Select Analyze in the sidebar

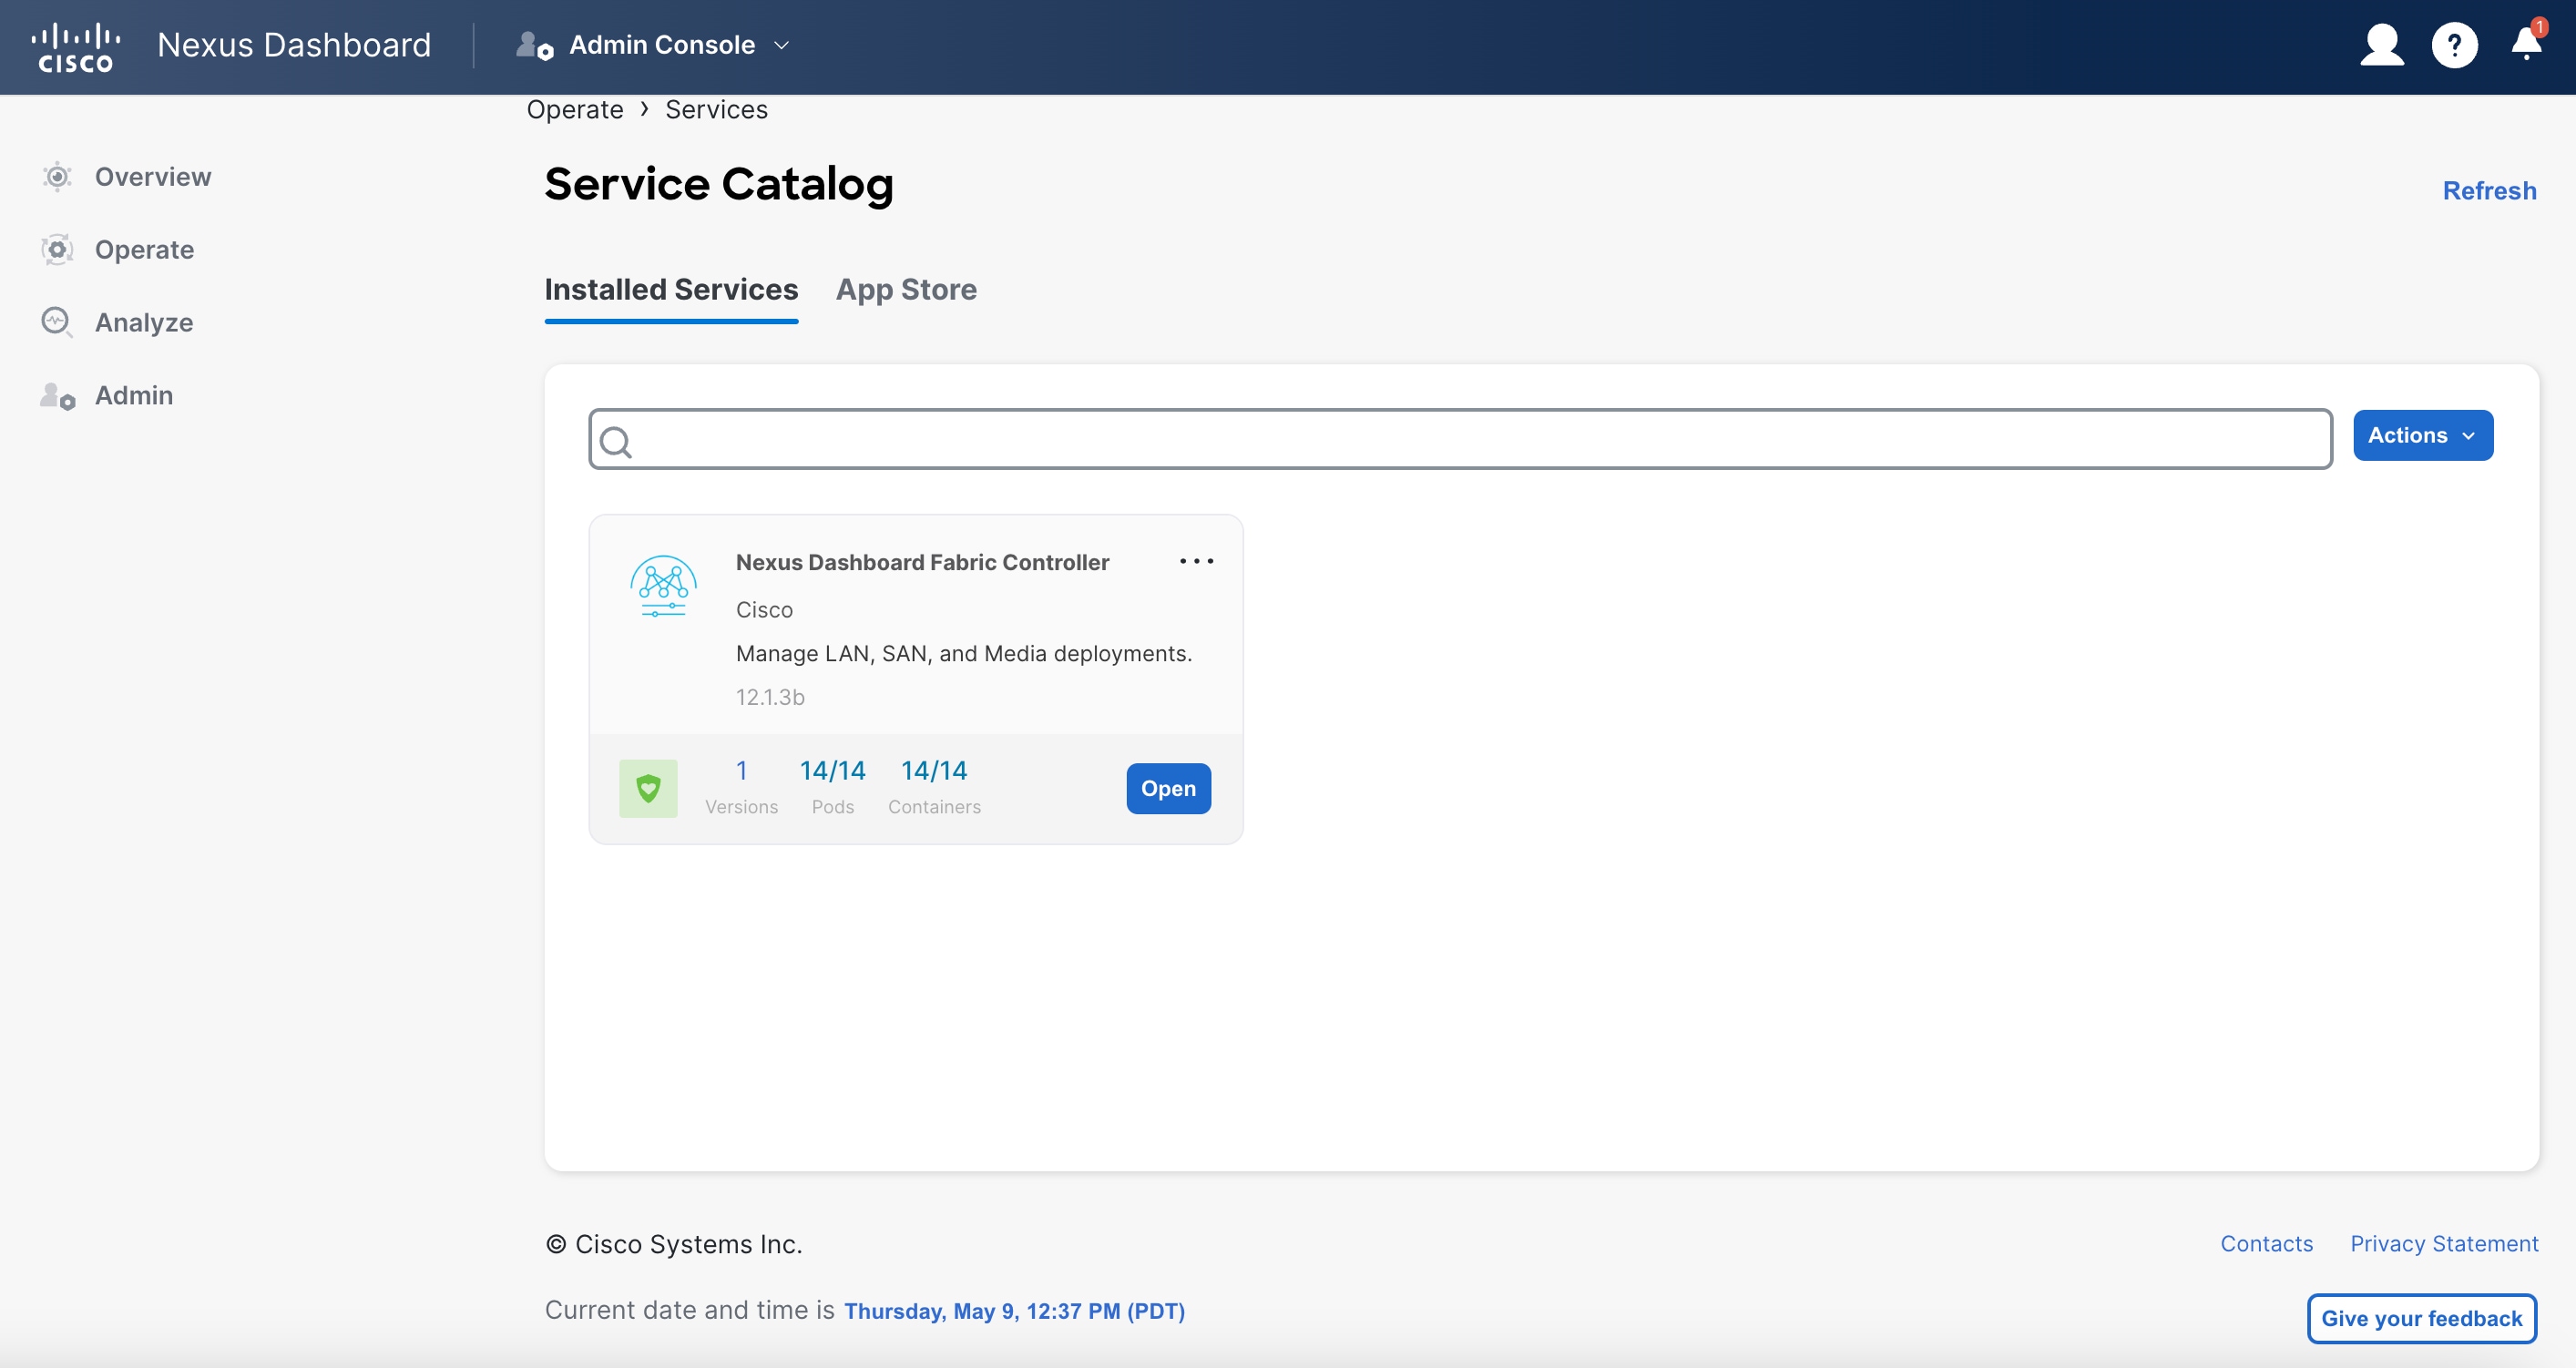(x=144, y=322)
